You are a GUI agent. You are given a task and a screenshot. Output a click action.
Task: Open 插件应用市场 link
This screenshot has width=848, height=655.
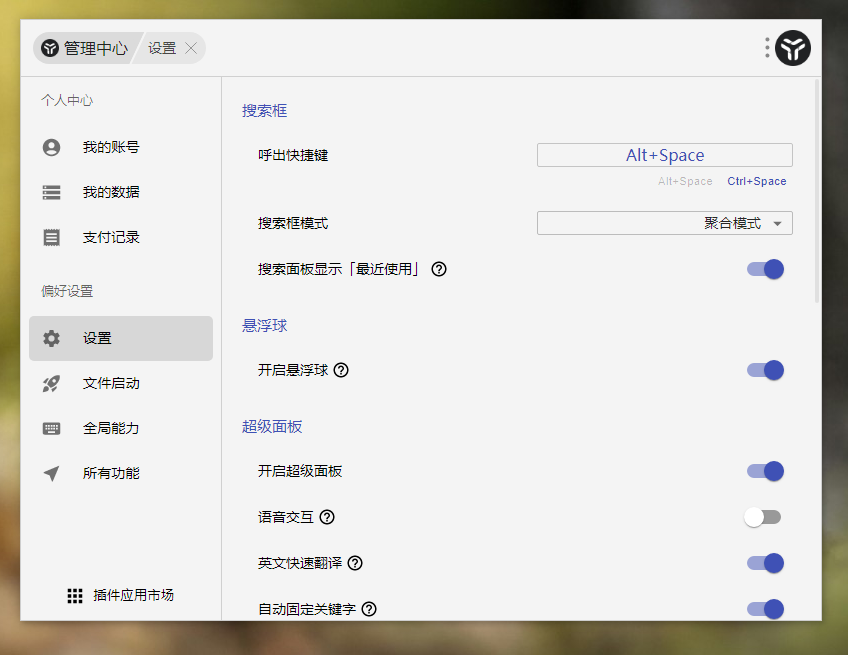point(121,596)
